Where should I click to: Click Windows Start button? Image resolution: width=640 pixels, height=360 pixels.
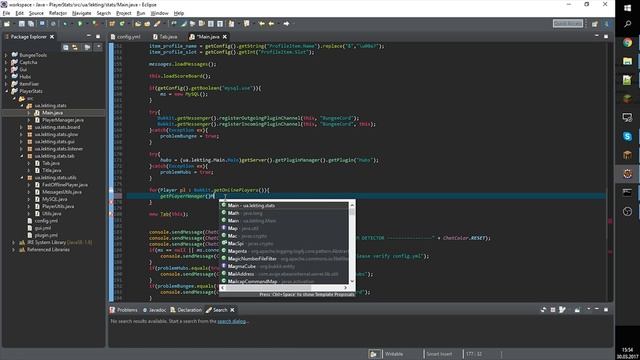coord(627,8)
